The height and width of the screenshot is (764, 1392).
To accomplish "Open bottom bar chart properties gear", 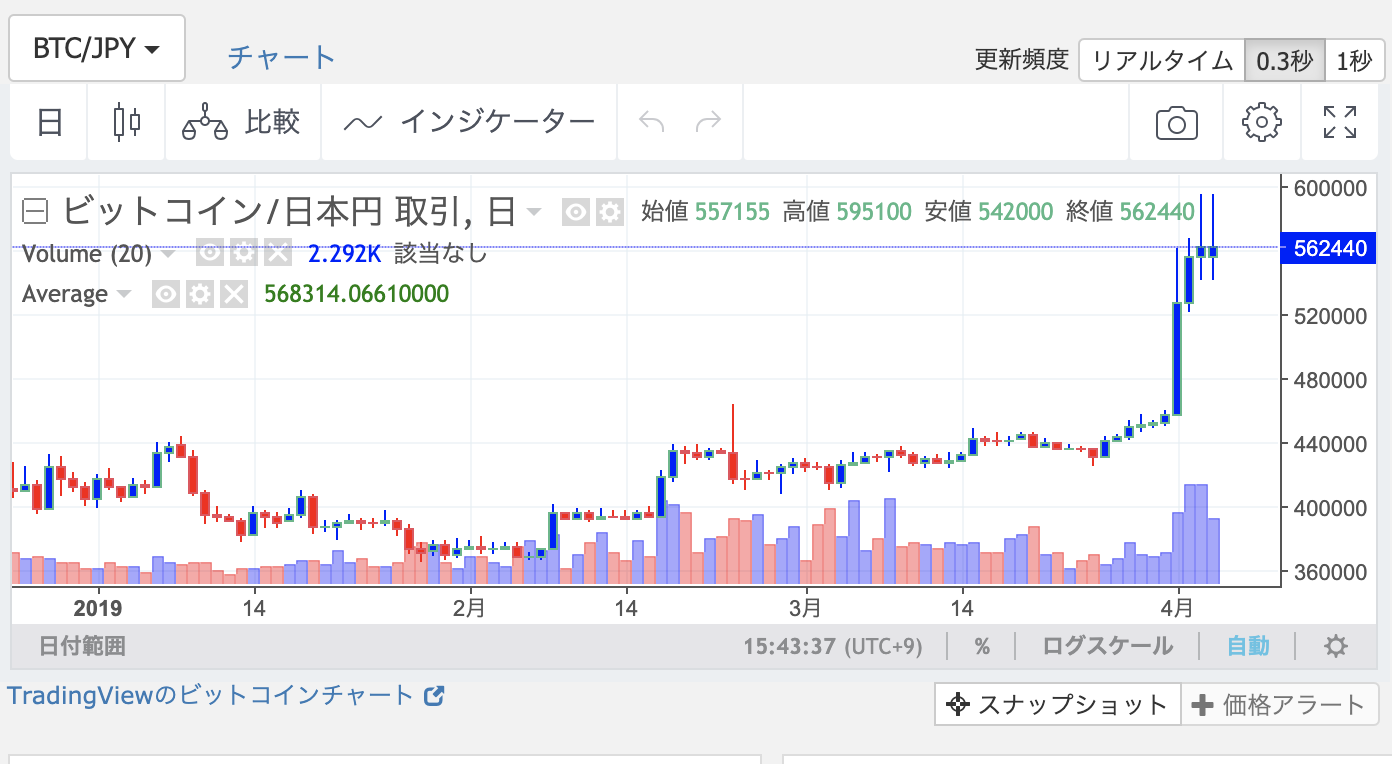I will 1336,646.
